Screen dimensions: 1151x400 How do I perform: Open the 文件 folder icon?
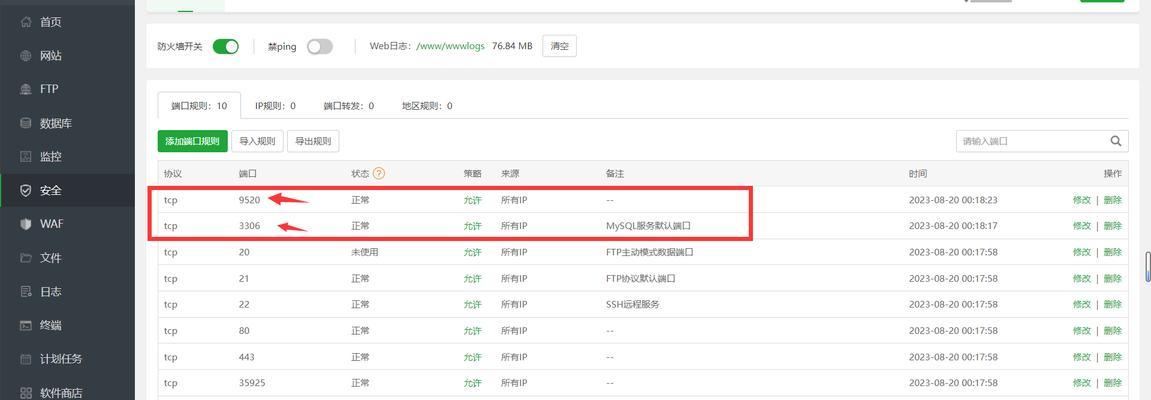(x=26, y=258)
